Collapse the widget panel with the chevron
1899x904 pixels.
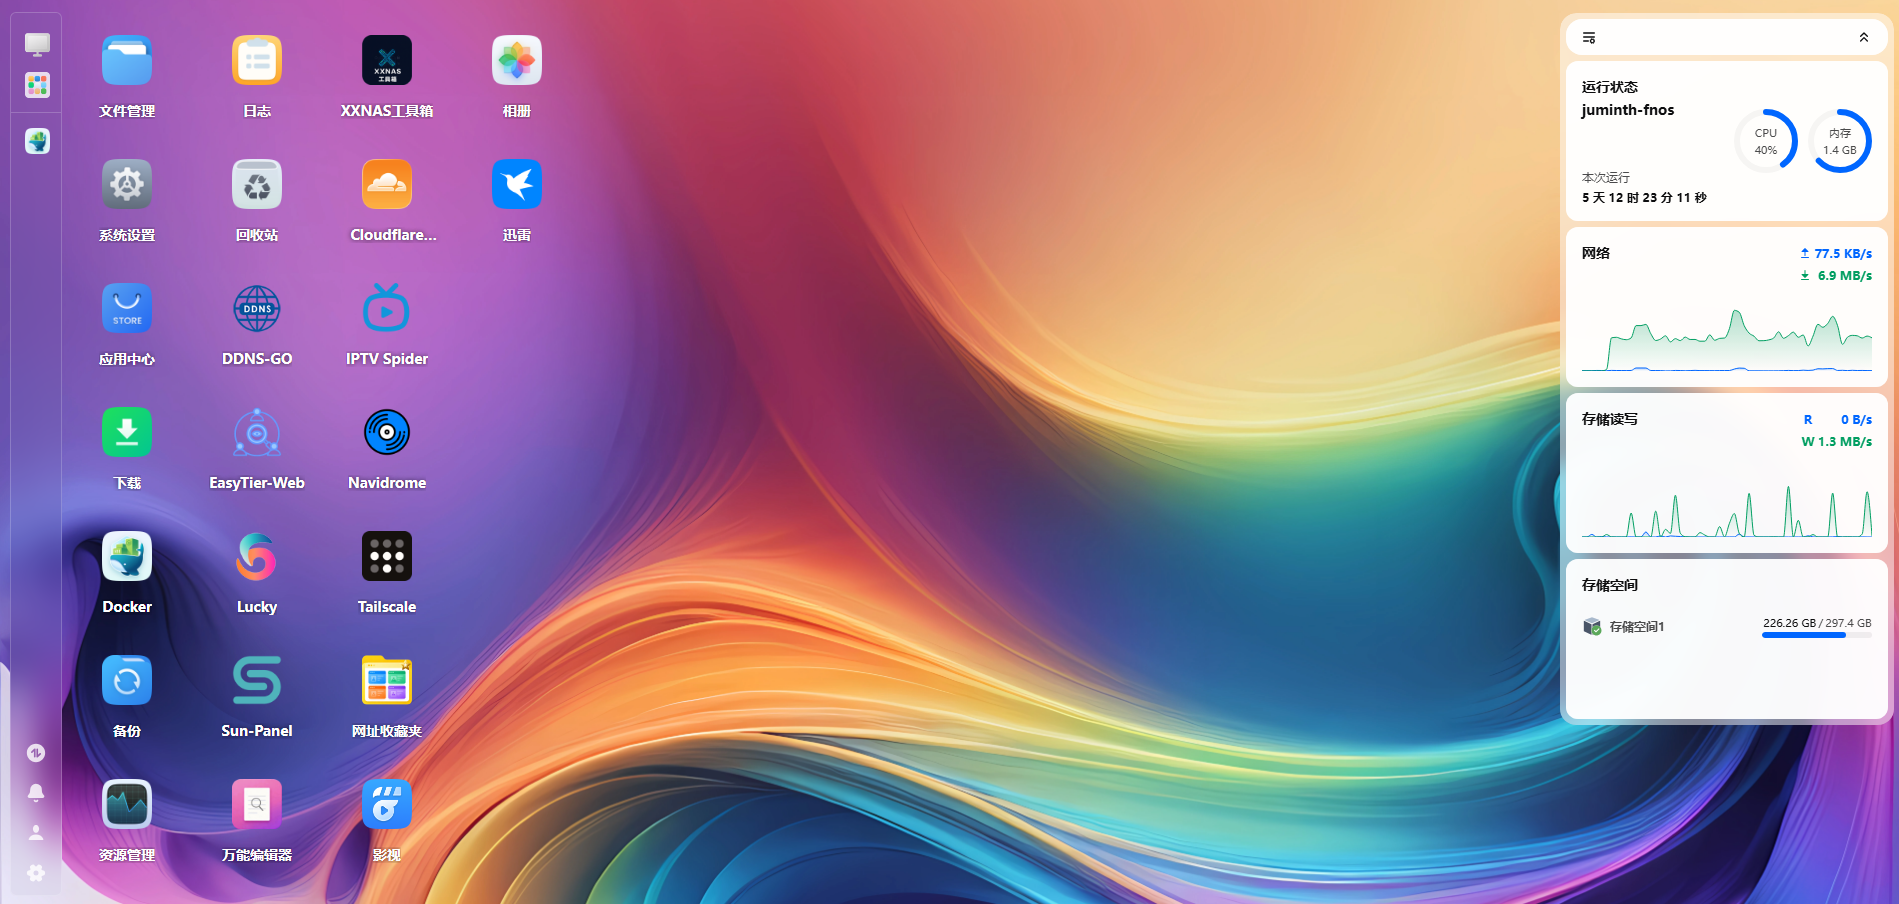tap(1863, 37)
